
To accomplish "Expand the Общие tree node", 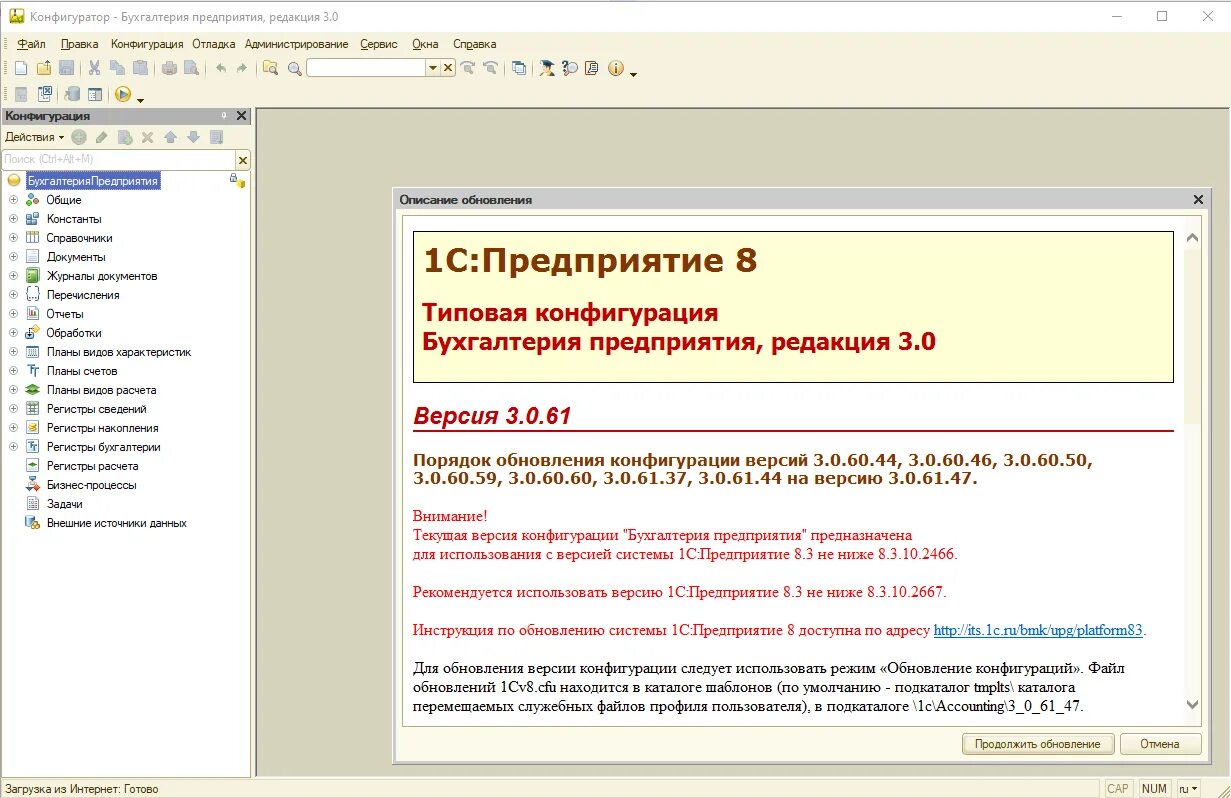I will pyautogui.click(x=14, y=200).
